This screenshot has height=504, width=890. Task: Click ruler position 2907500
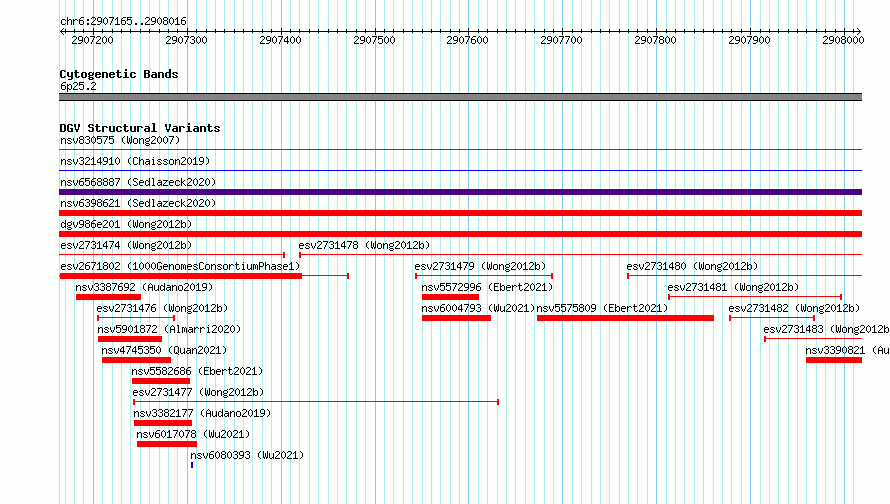click(x=374, y=40)
